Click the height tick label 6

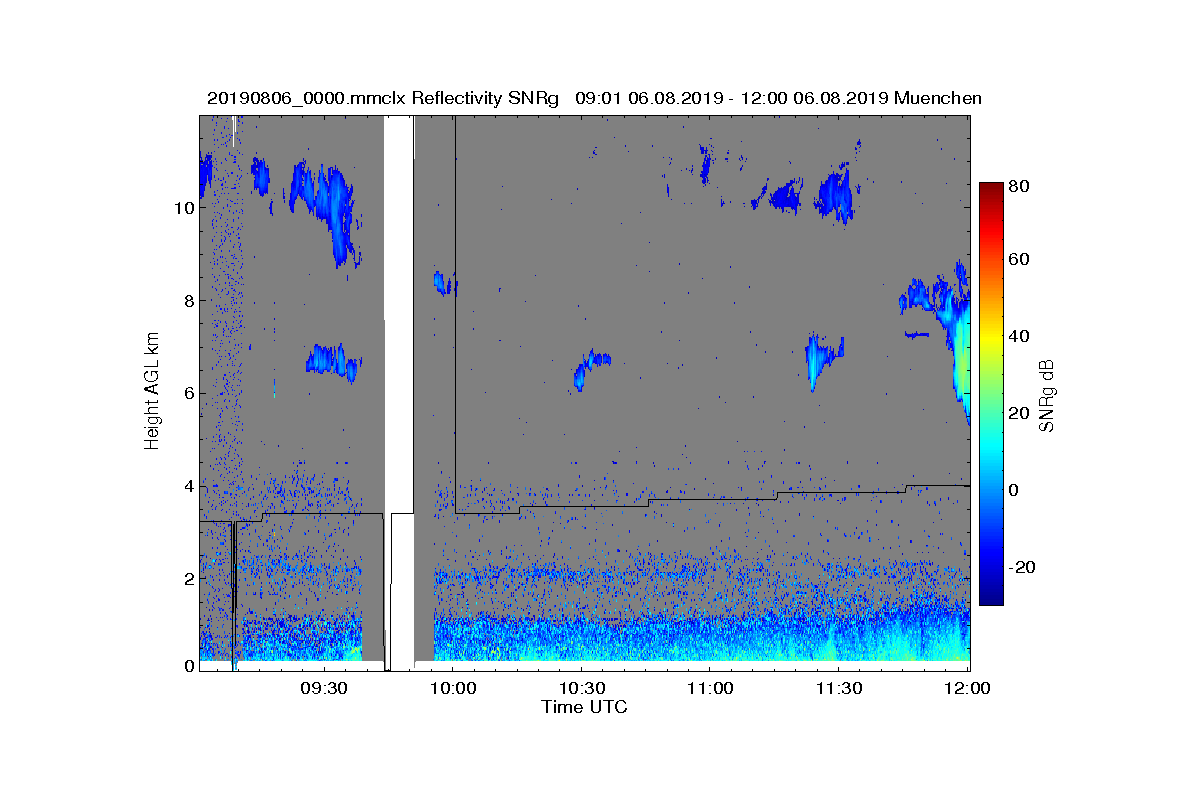pos(188,394)
